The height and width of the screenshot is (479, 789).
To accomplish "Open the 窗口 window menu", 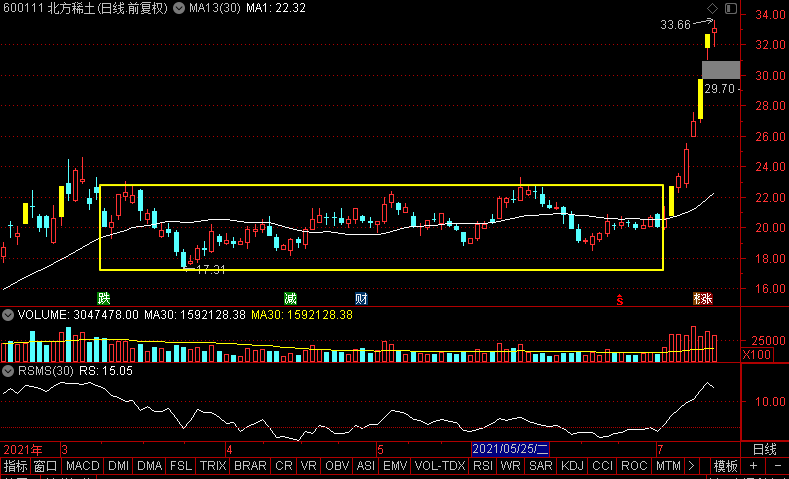I will tap(45, 465).
